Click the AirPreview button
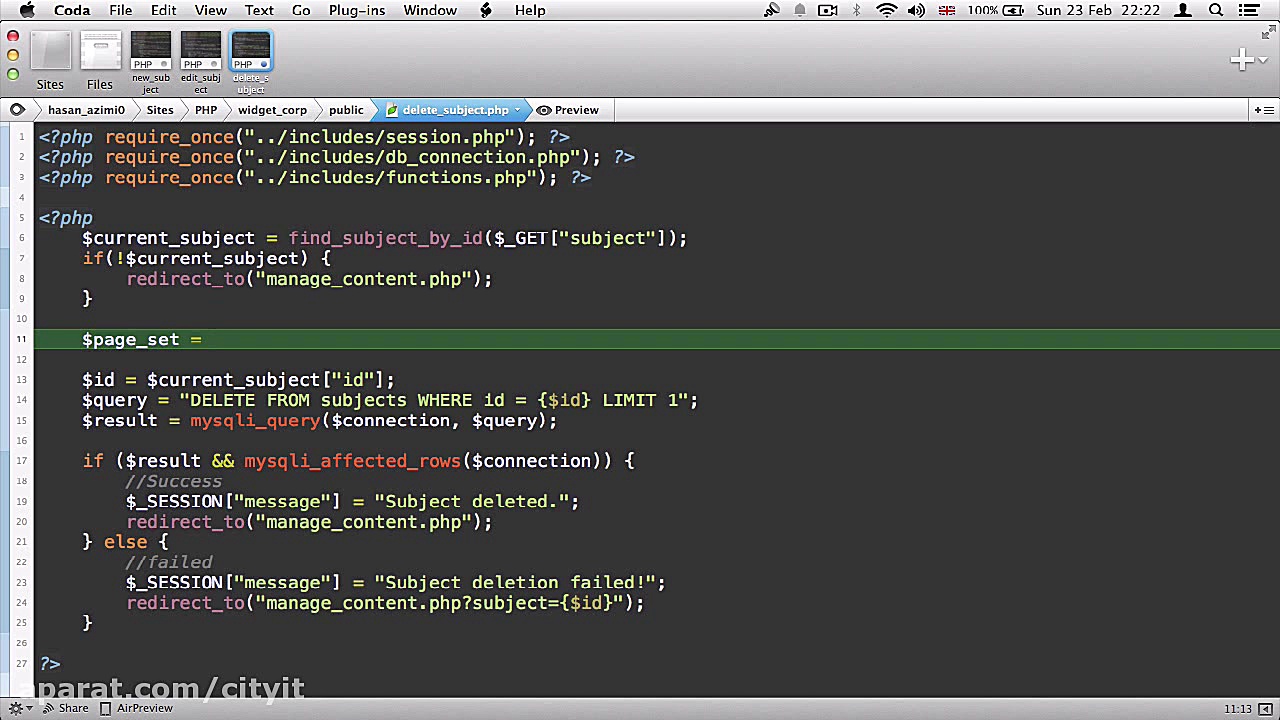 click(x=137, y=708)
